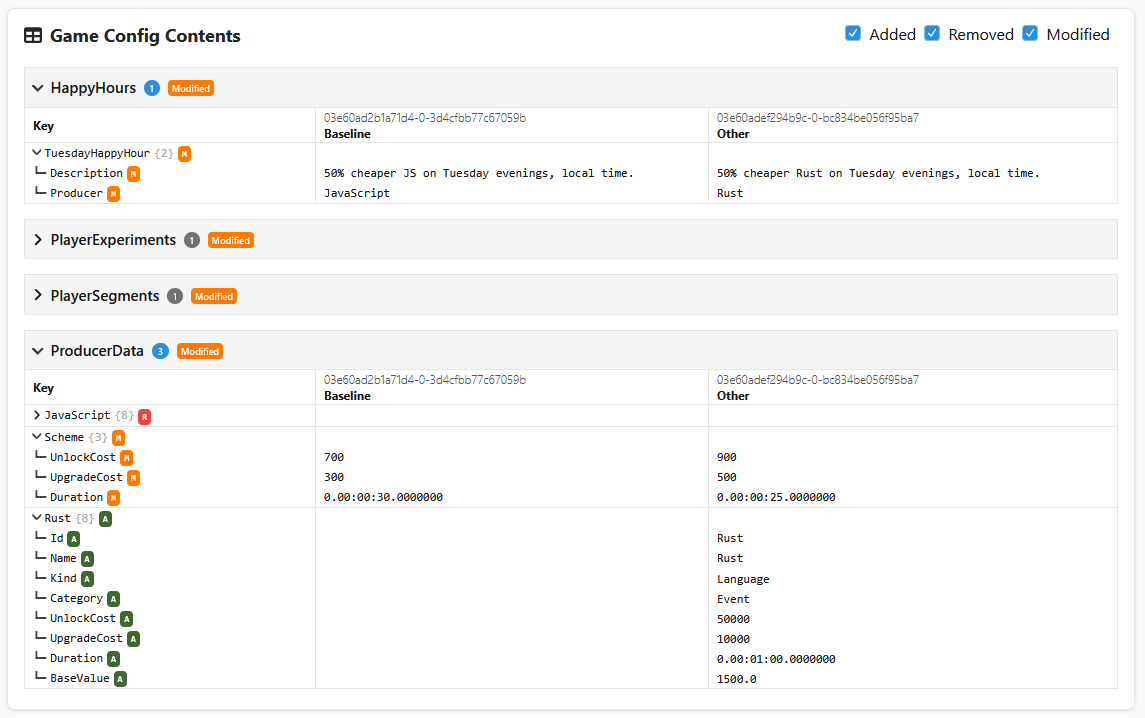Click the Key column header in ProducerData
This screenshot has width=1145, height=718.
pos(44,388)
